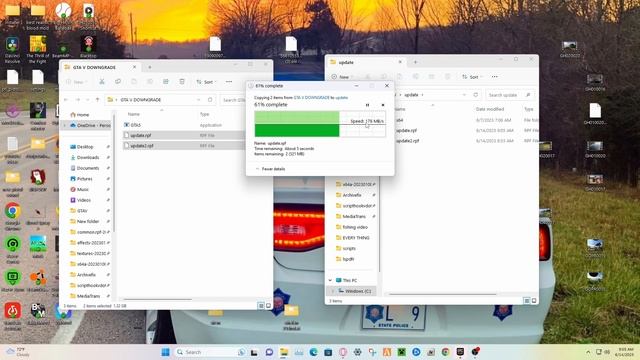Open Minecraft icon on taskbar
640x360 pixels.
point(402,352)
